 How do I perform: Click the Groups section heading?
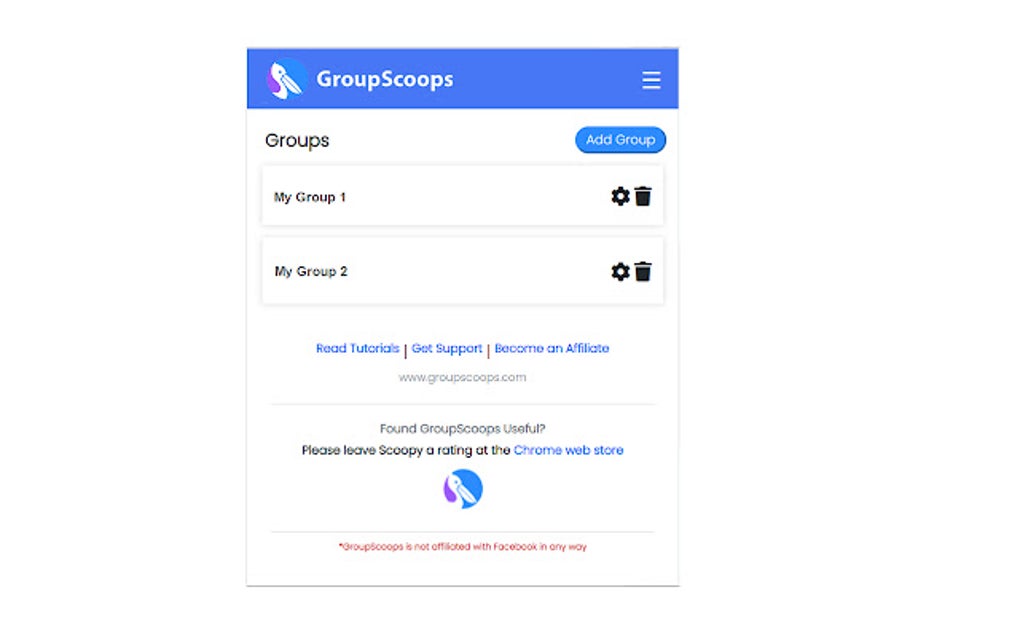click(x=297, y=140)
